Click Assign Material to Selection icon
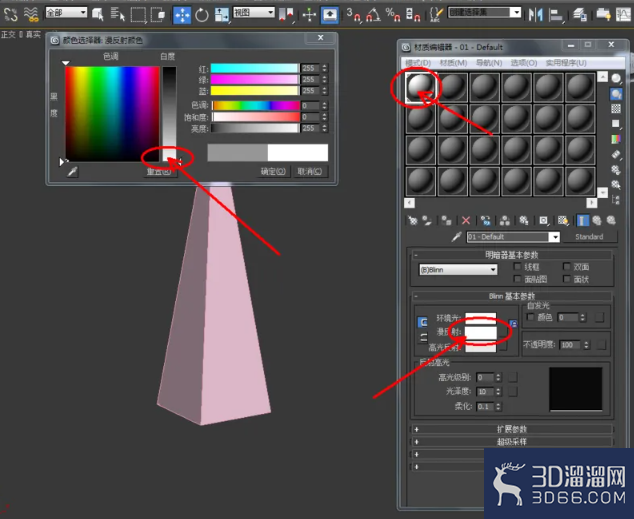The image size is (634, 519). tap(446, 220)
